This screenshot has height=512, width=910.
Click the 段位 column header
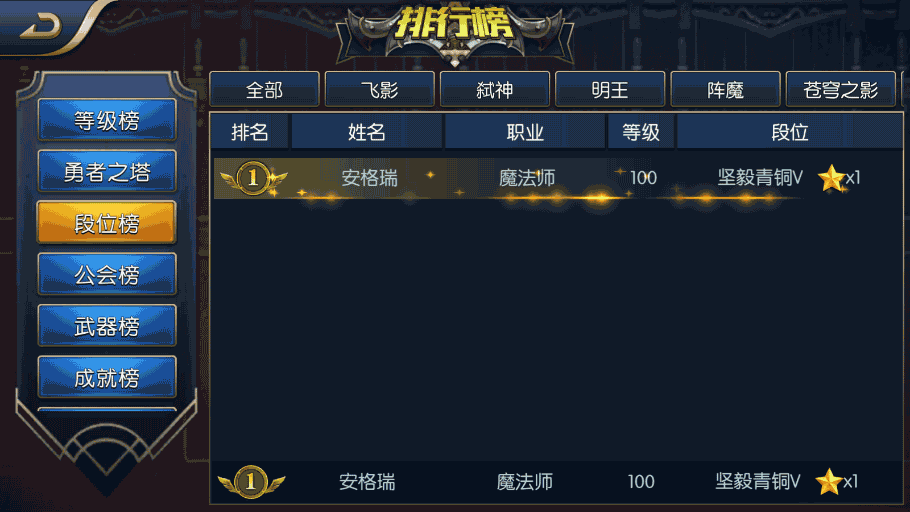pyautogui.click(x=789, y=132)
